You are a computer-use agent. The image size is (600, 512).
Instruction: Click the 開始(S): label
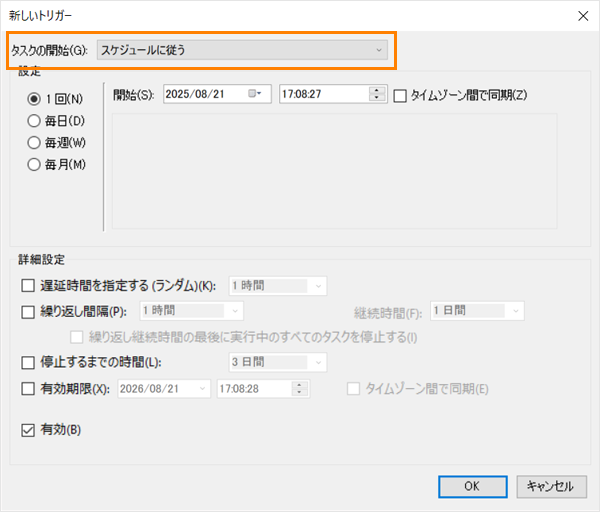[134, 95]
